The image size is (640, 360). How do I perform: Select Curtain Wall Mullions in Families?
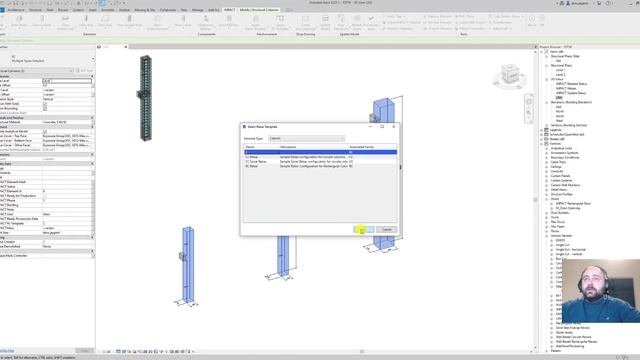(565, 185)
